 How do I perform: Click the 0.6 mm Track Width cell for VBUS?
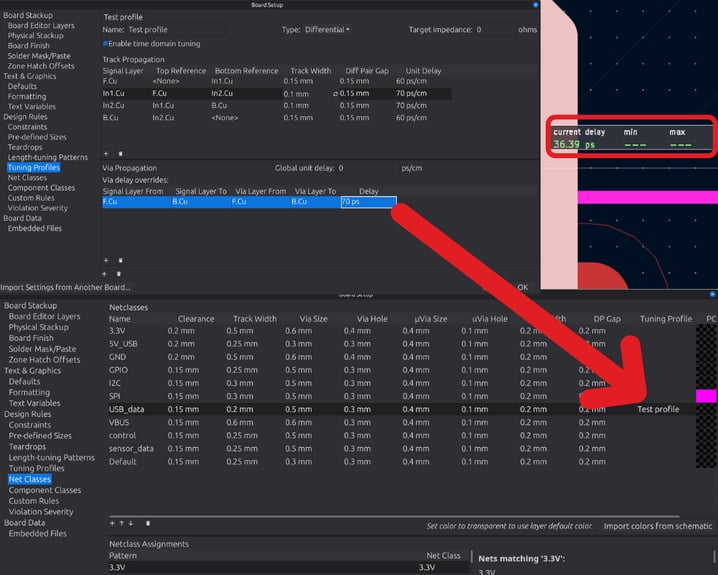(239, 422)
